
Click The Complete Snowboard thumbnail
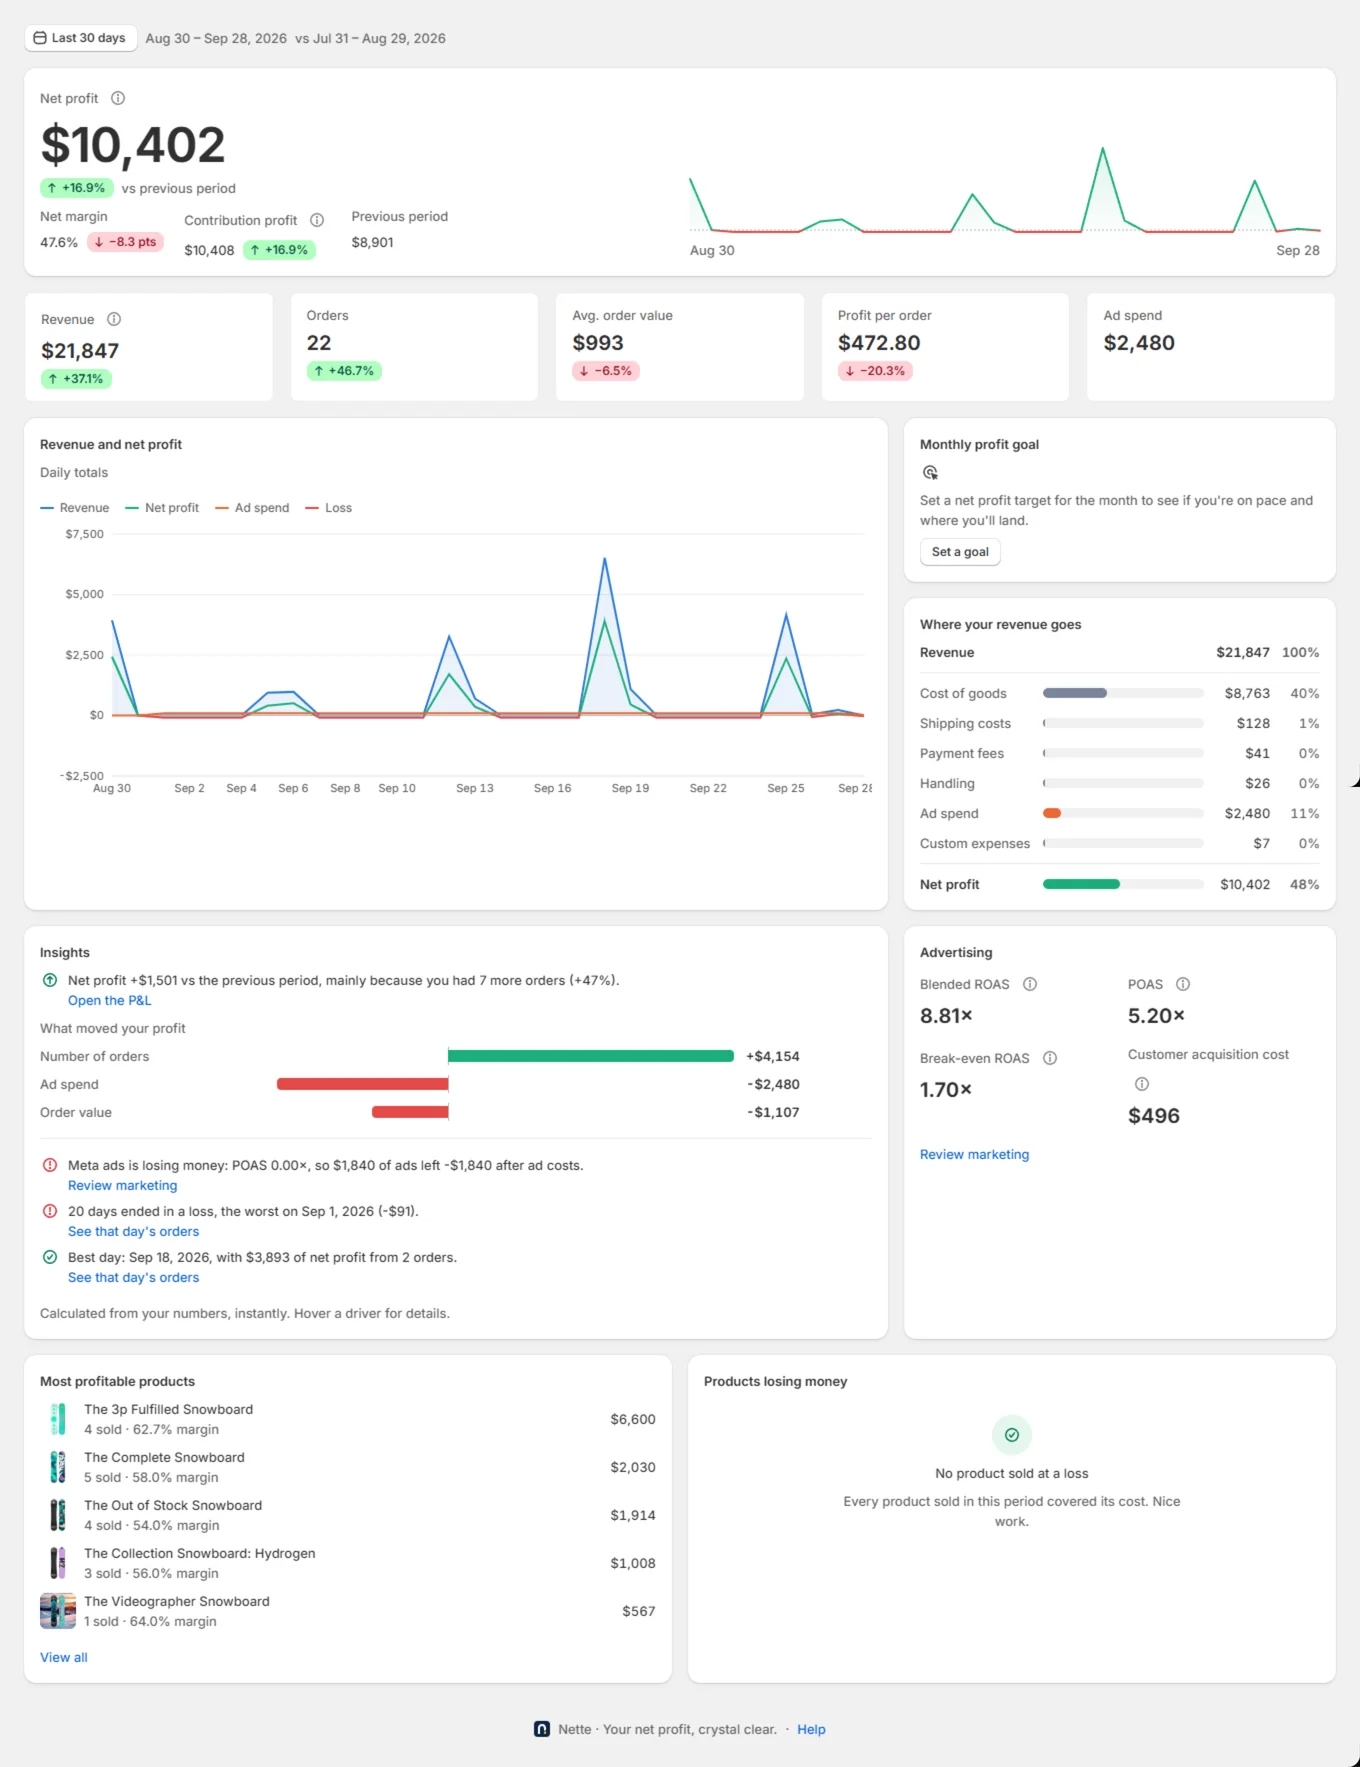58,1467
